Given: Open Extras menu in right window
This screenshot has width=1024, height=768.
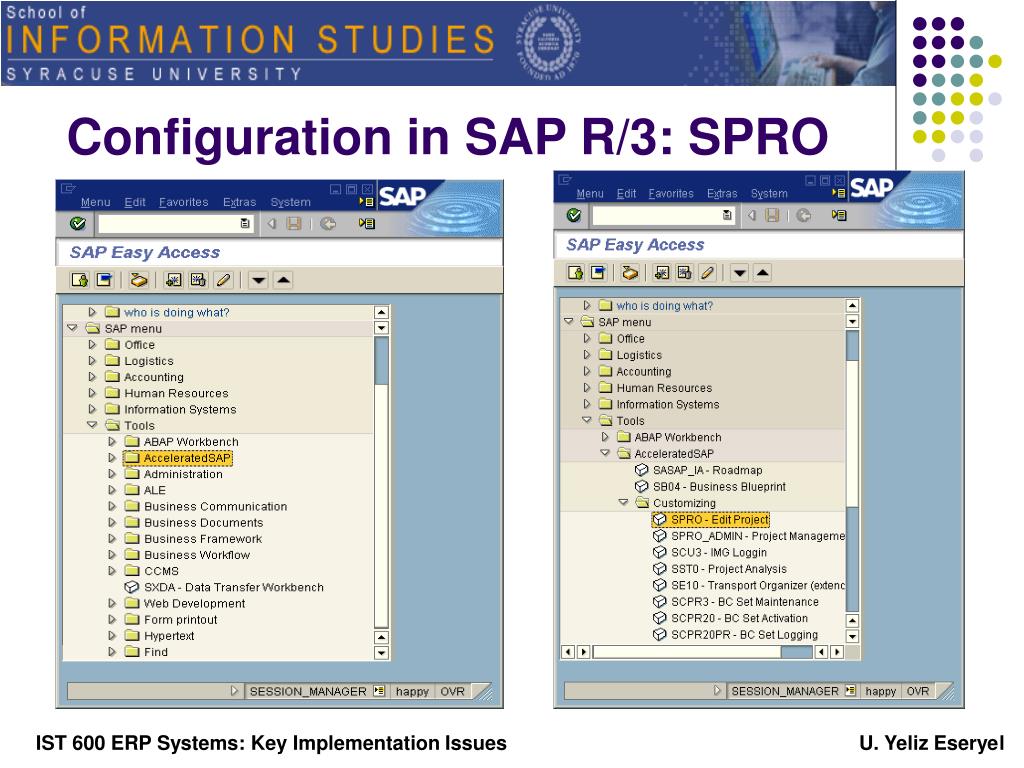Looking at the screenshot, I should (722, 194).
